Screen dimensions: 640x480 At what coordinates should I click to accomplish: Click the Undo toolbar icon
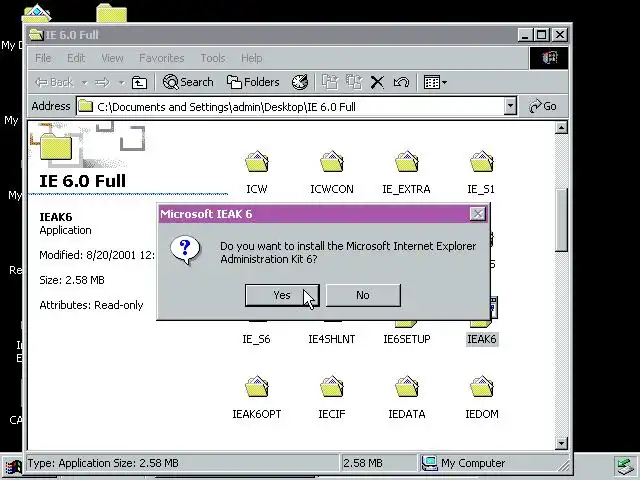[401, 82]
